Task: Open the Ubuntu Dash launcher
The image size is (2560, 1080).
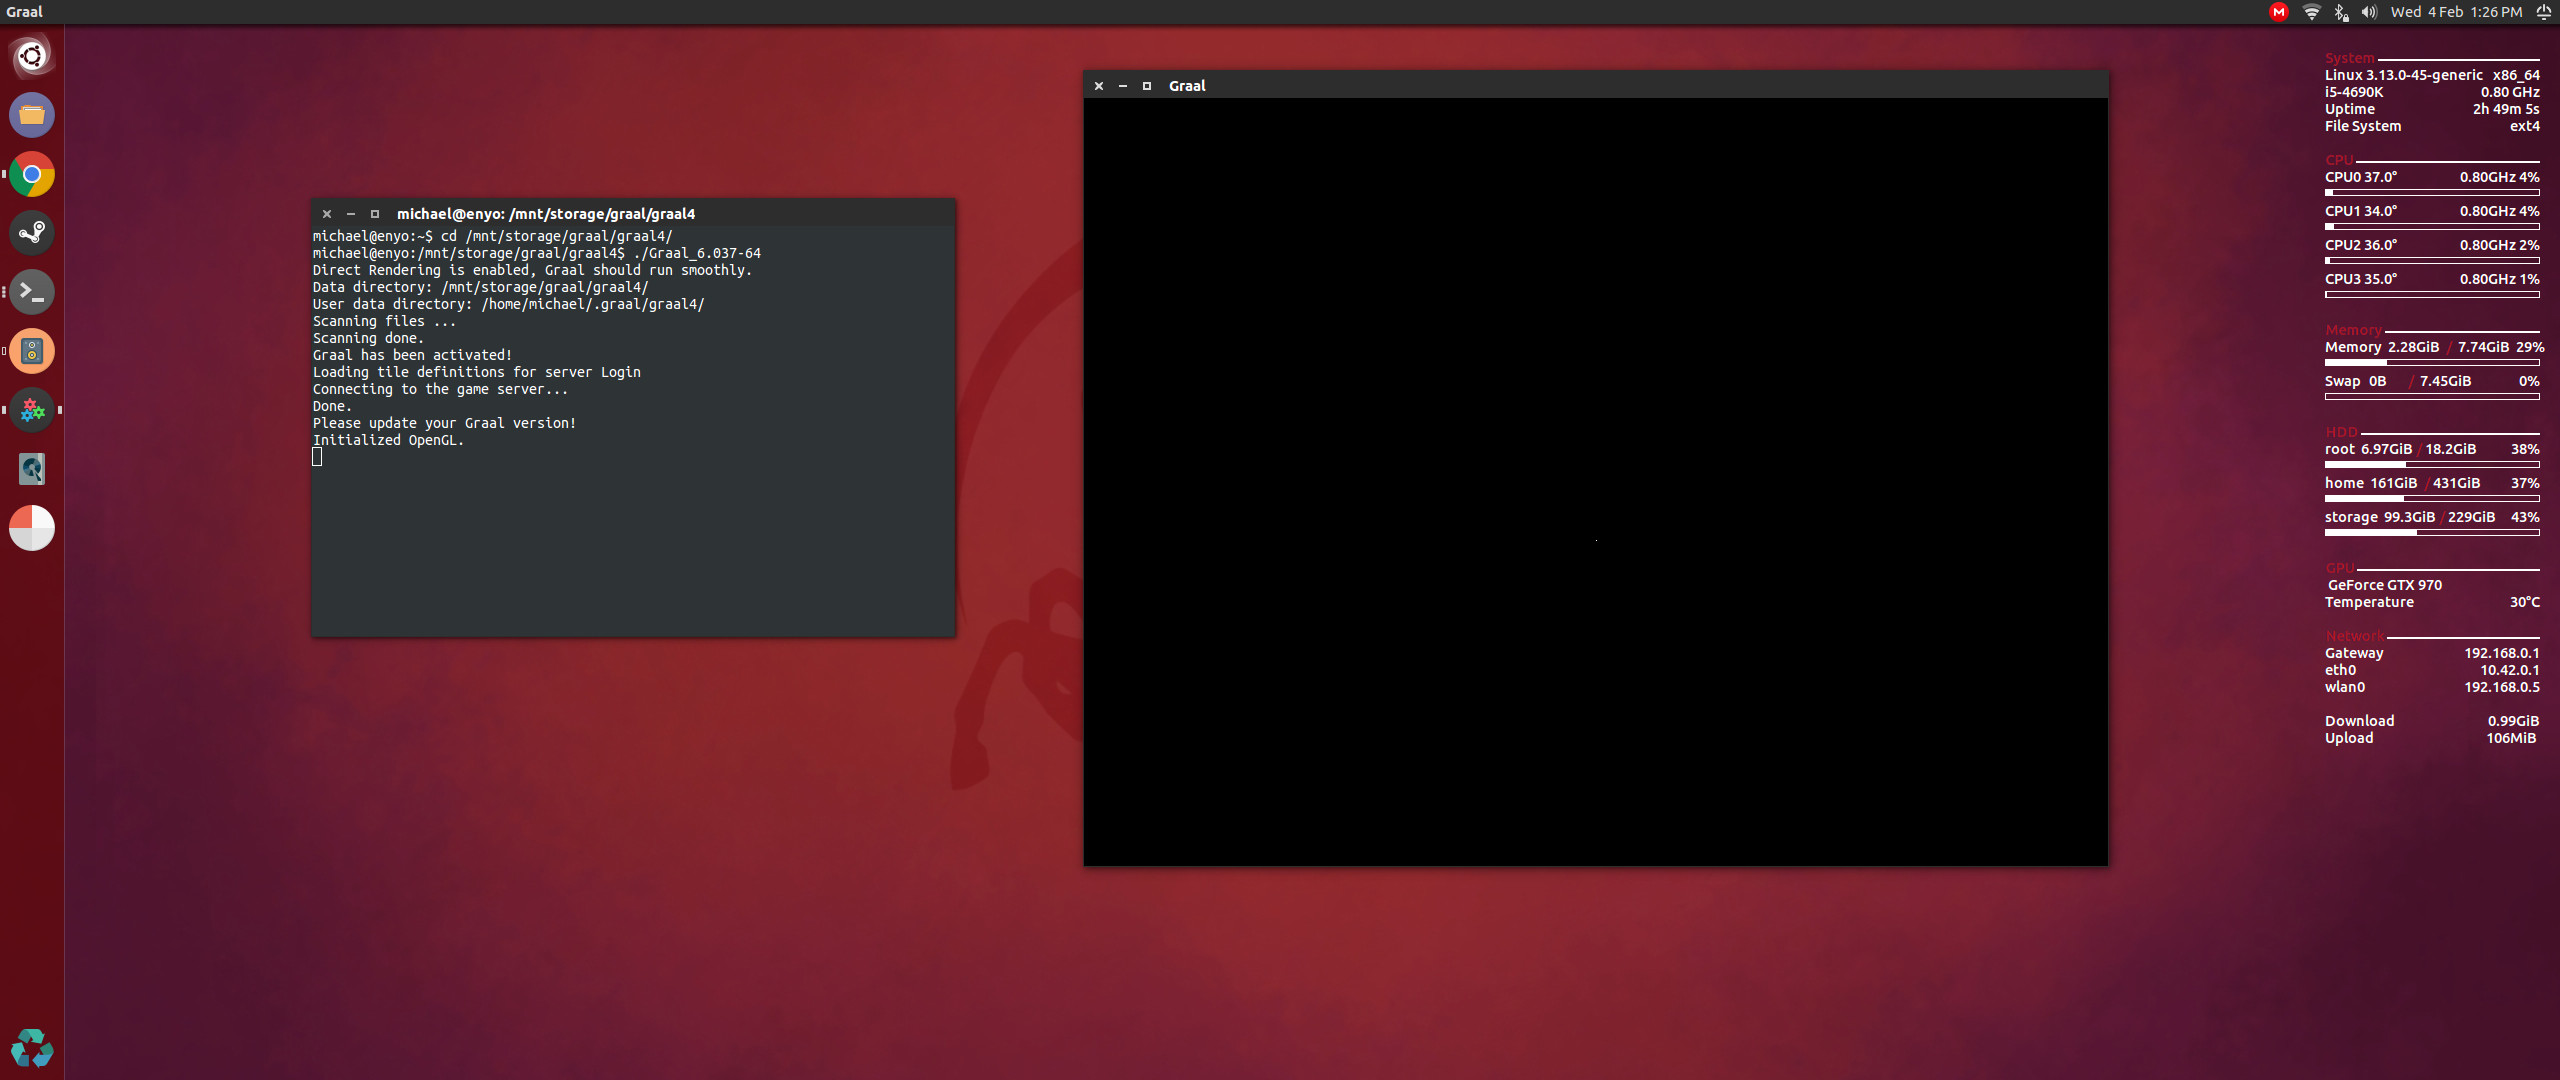Action: (32, 56)
